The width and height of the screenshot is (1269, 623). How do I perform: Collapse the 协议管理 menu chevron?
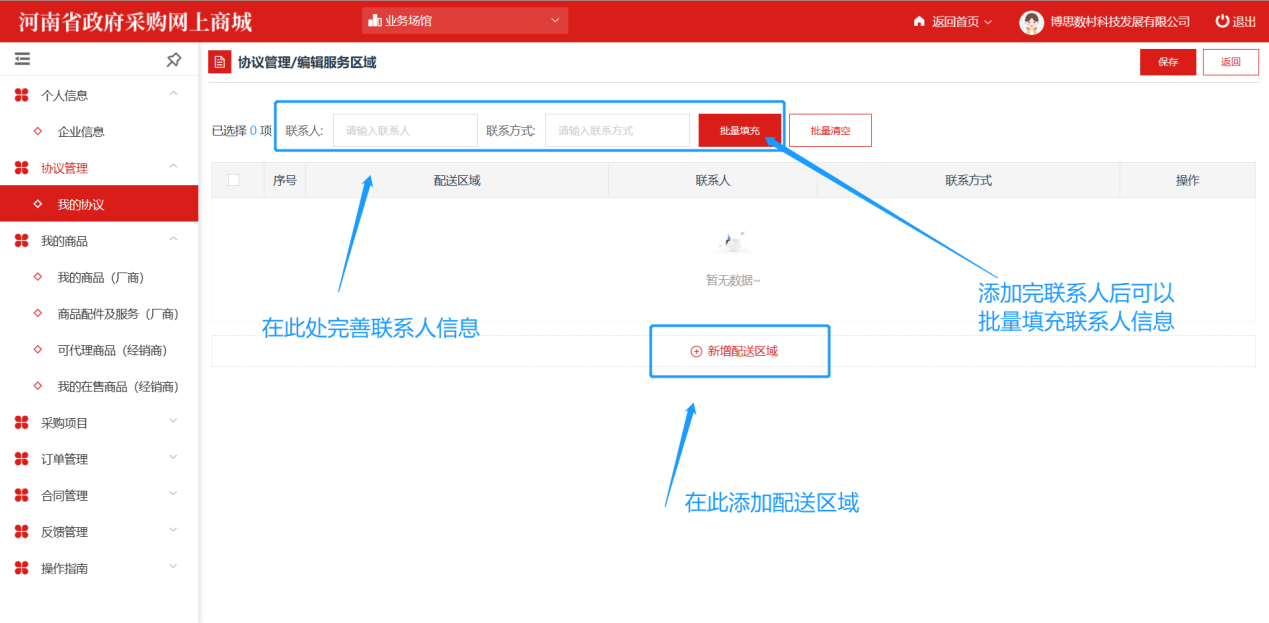point(174,167)
